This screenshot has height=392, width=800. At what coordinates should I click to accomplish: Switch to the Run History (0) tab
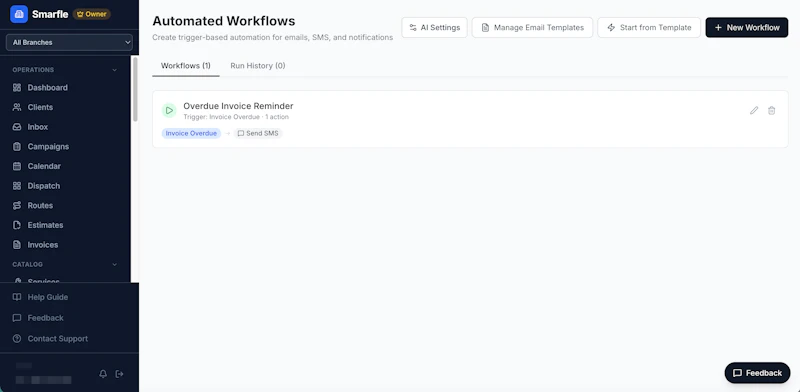click(x=258, y=66)
